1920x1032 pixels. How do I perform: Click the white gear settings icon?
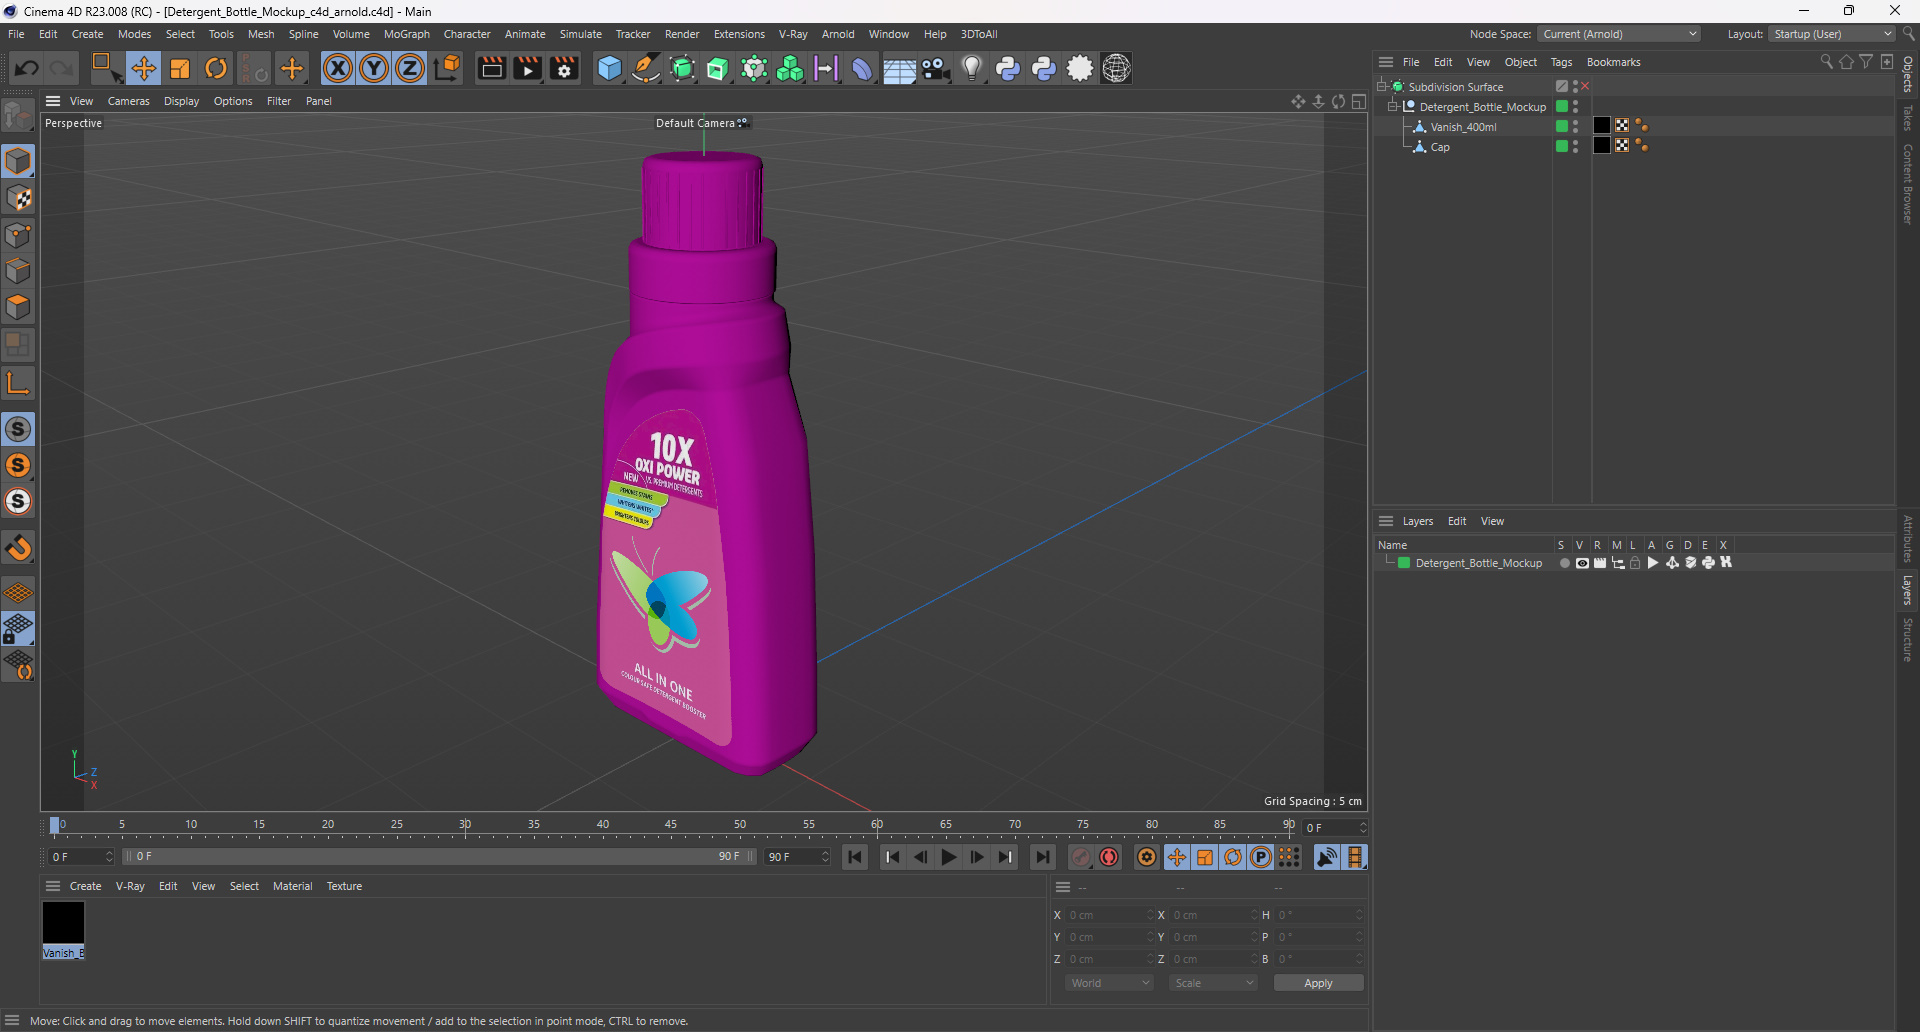tap(1080, 68)
